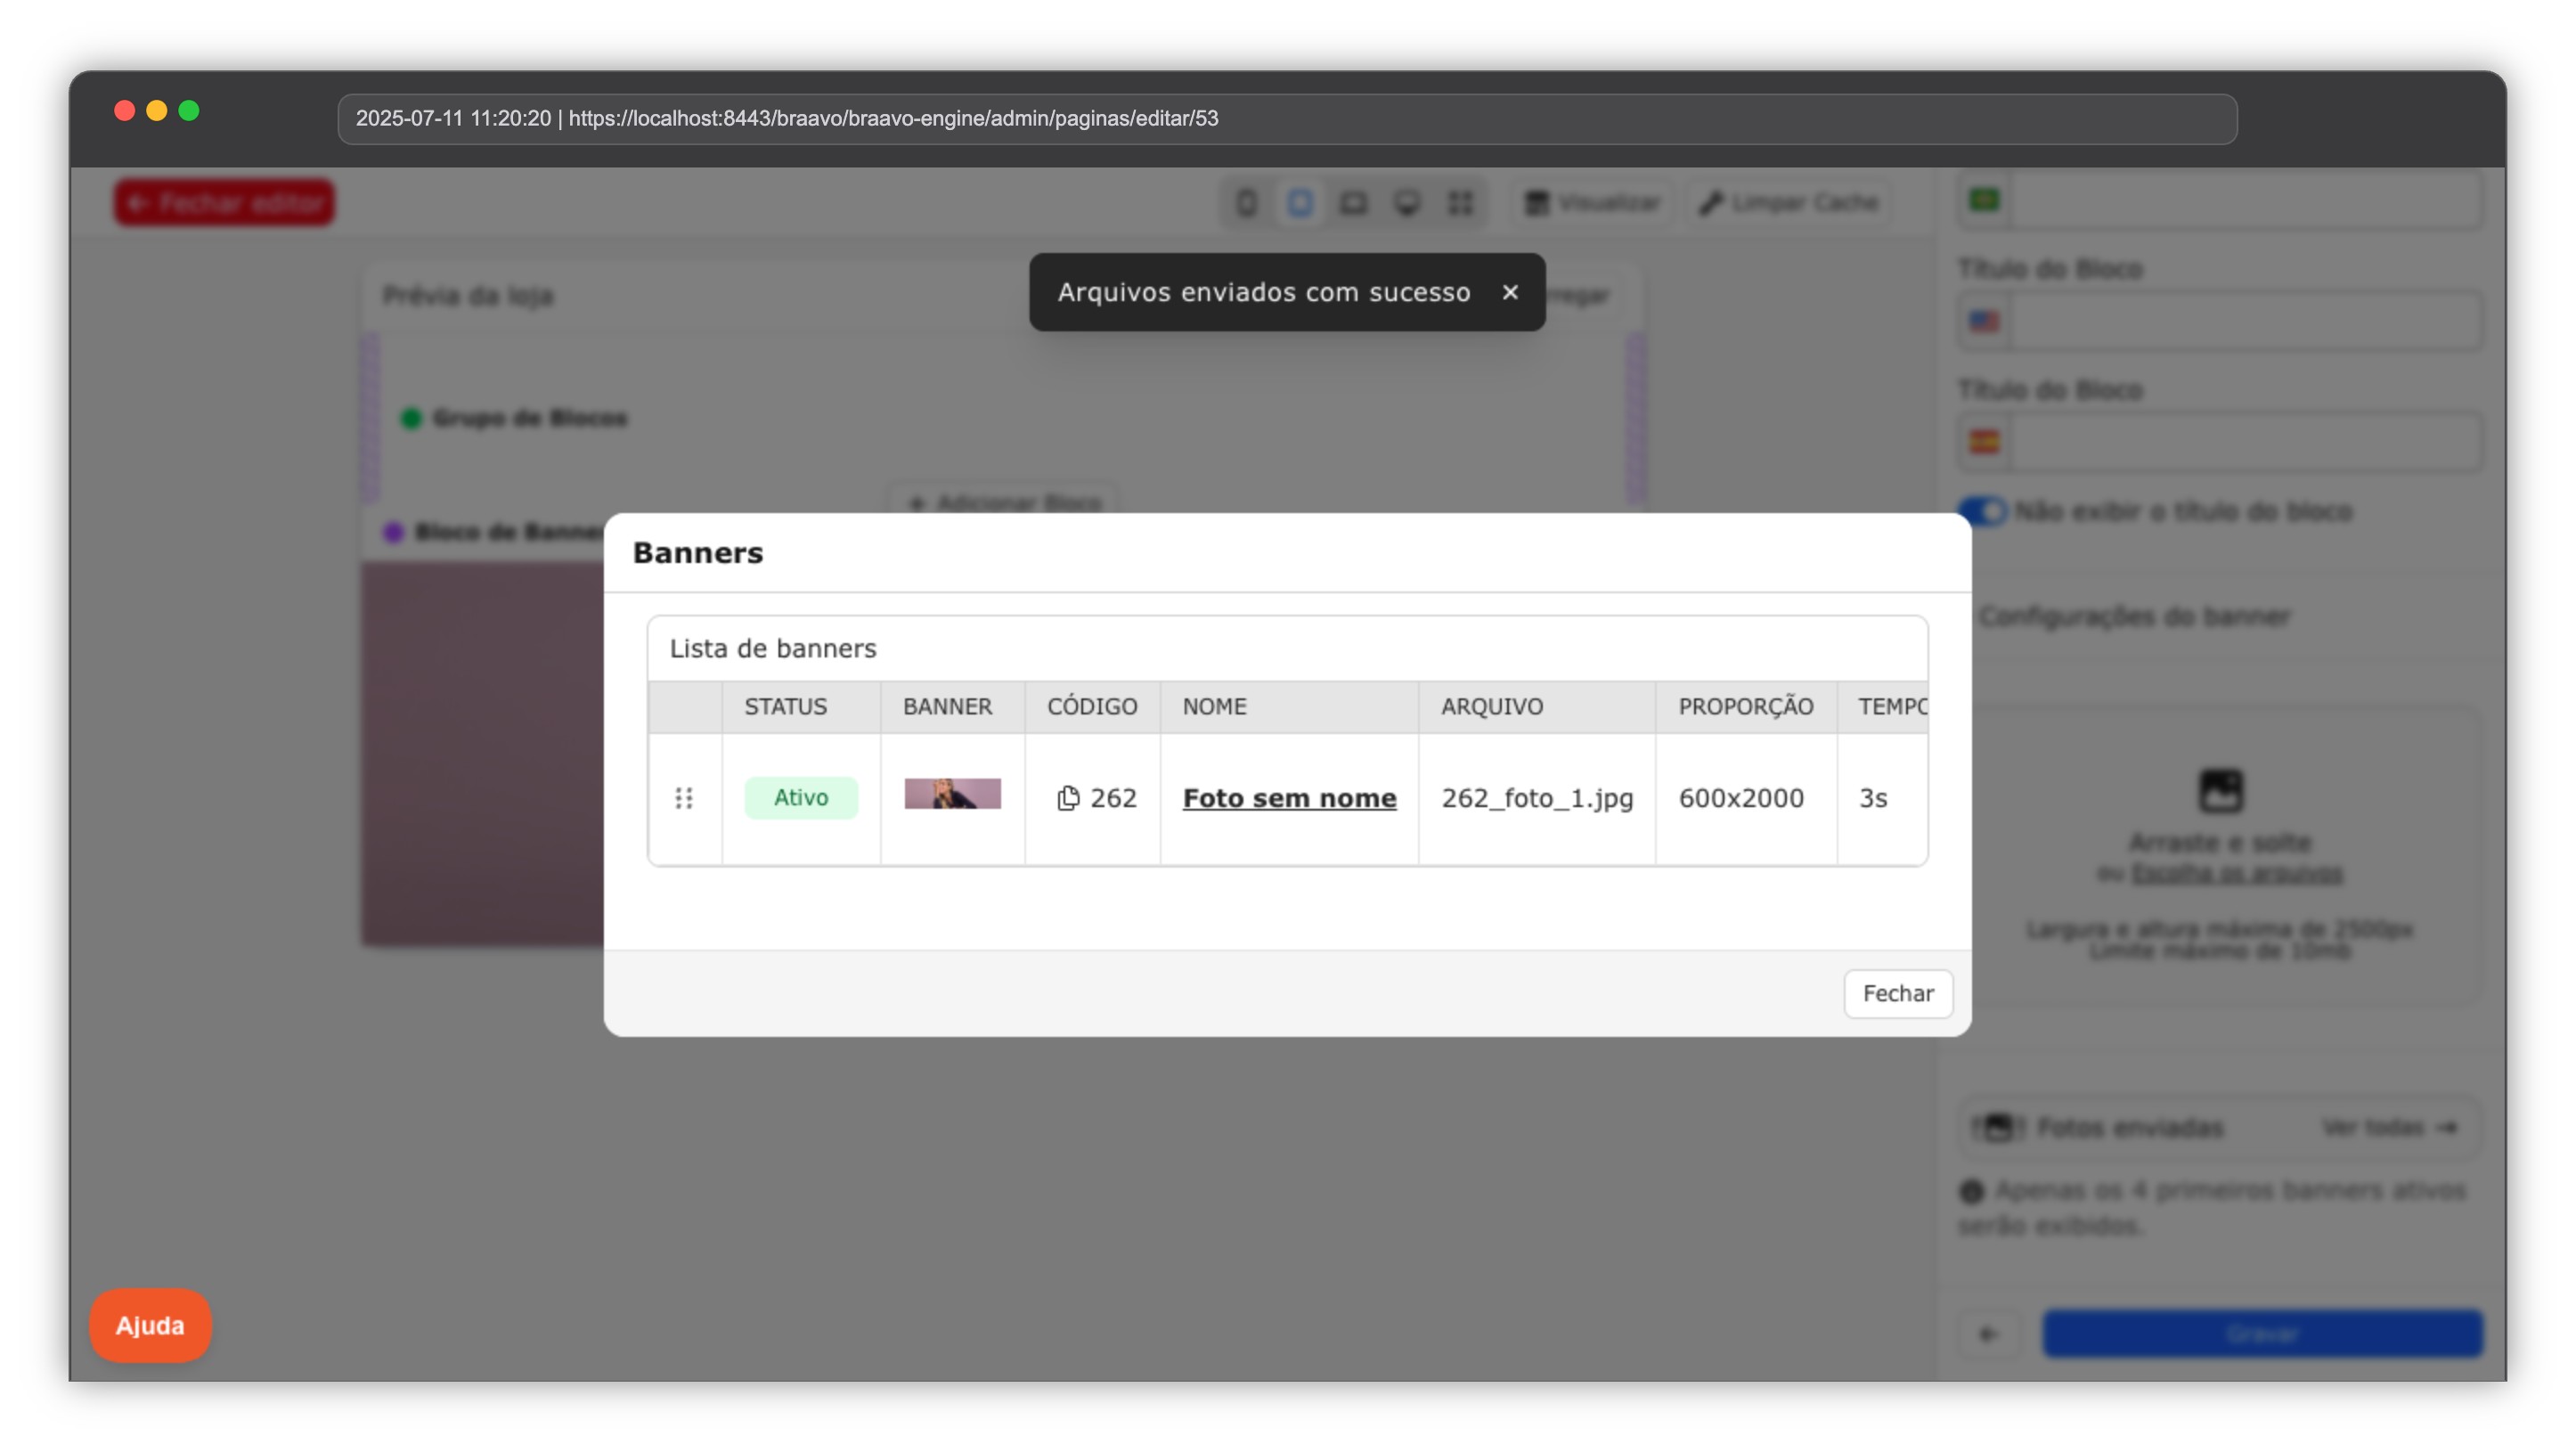This screenshot has height=1452, width=2576.
Task: Open the Ajuda help button
Action: click(x=150, y=1325)
